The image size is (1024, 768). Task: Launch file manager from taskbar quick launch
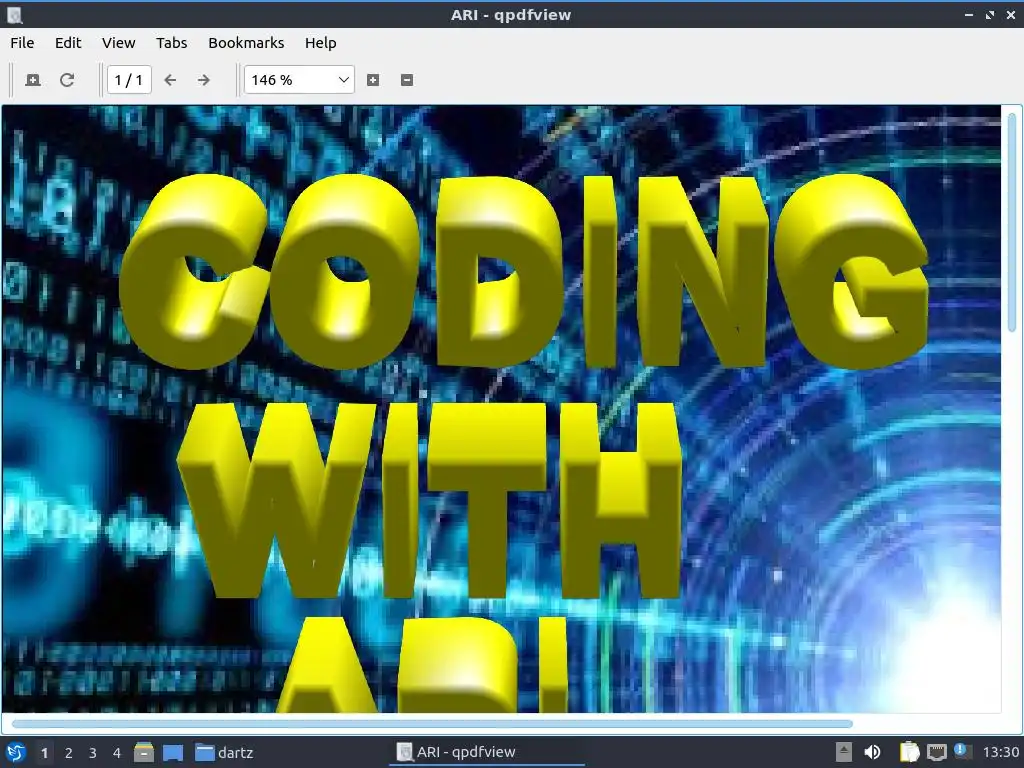pos(144,752)
